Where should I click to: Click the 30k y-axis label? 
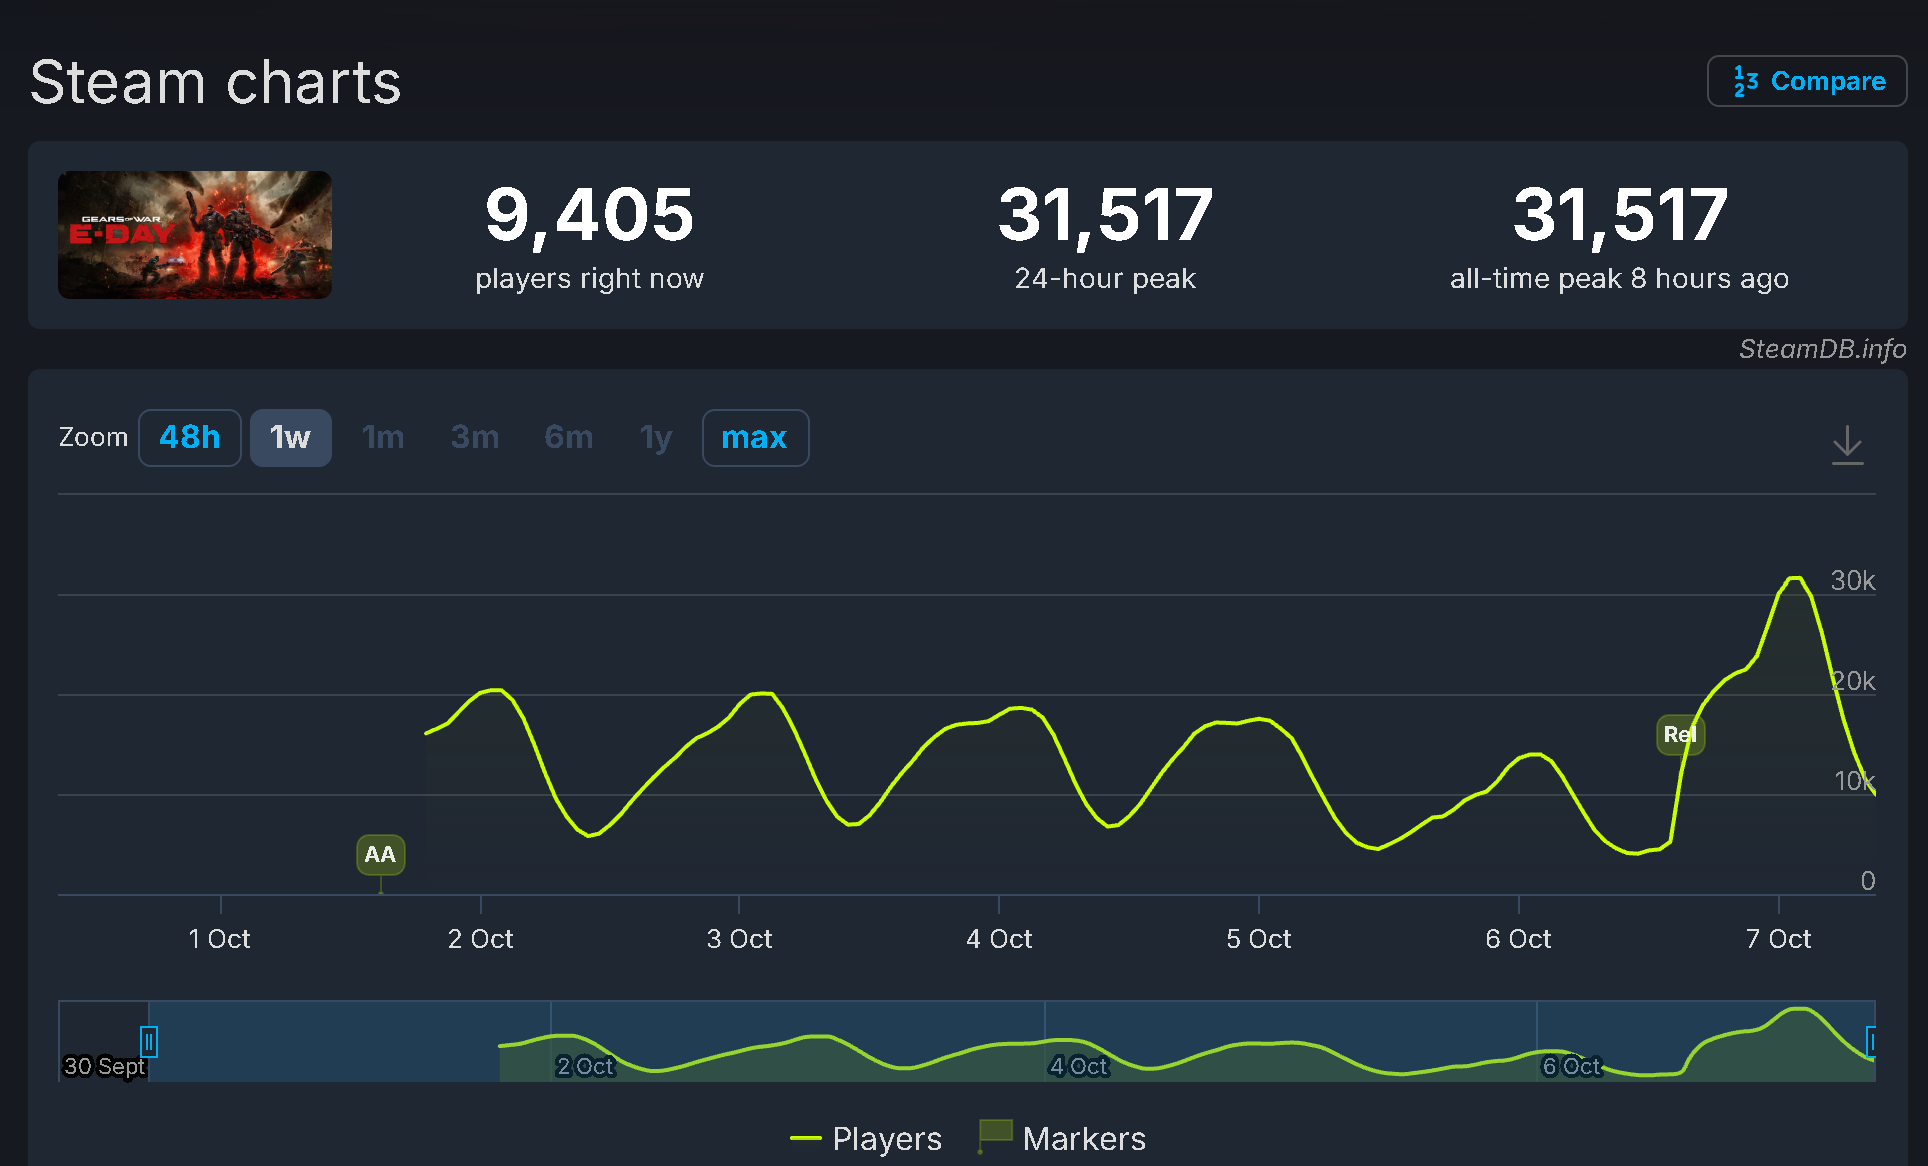click(1852, 581)
